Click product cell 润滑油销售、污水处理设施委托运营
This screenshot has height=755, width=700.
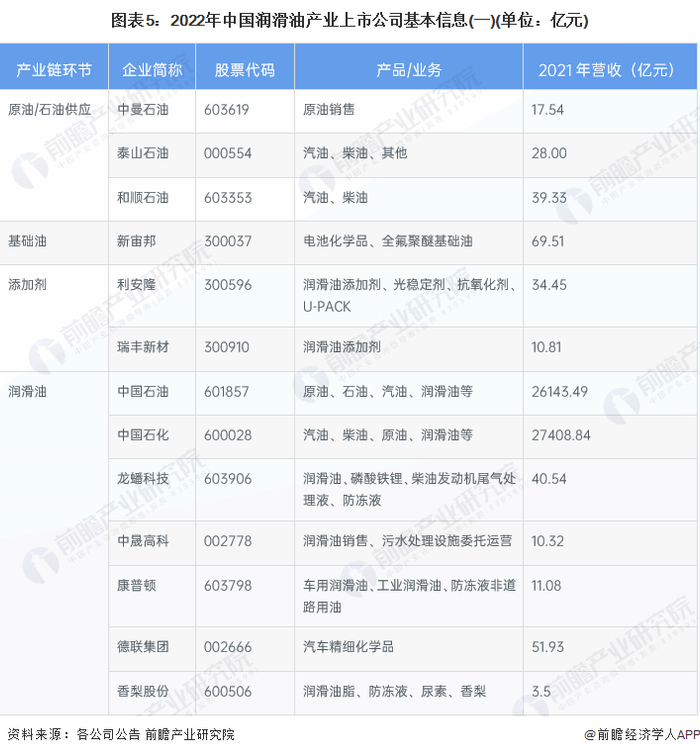pos(407,541)
